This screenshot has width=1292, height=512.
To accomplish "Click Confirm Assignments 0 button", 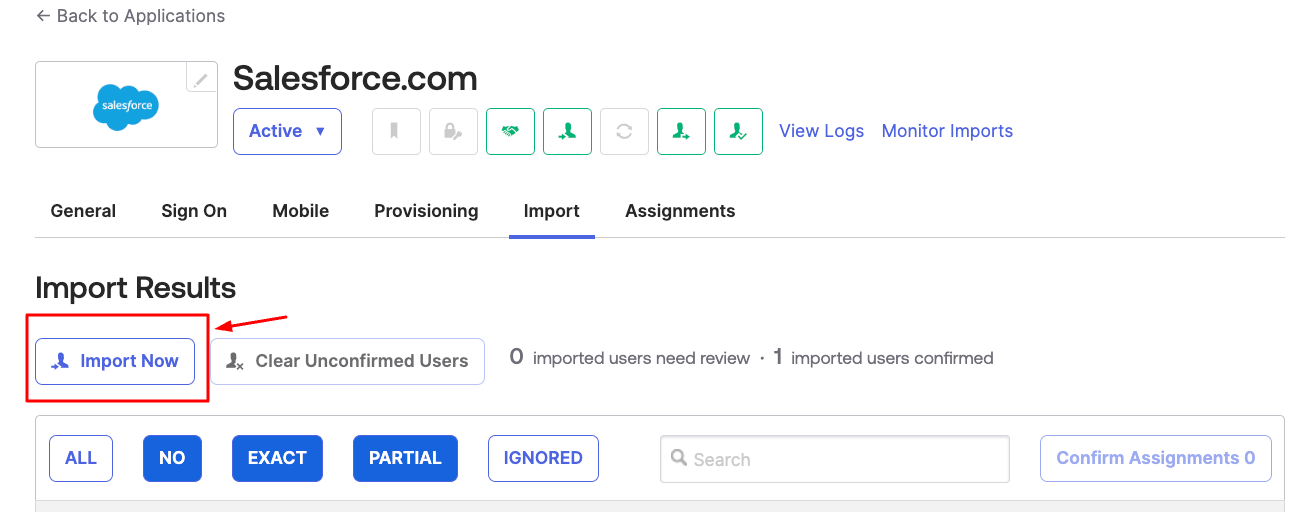I will coord(1156,458).
